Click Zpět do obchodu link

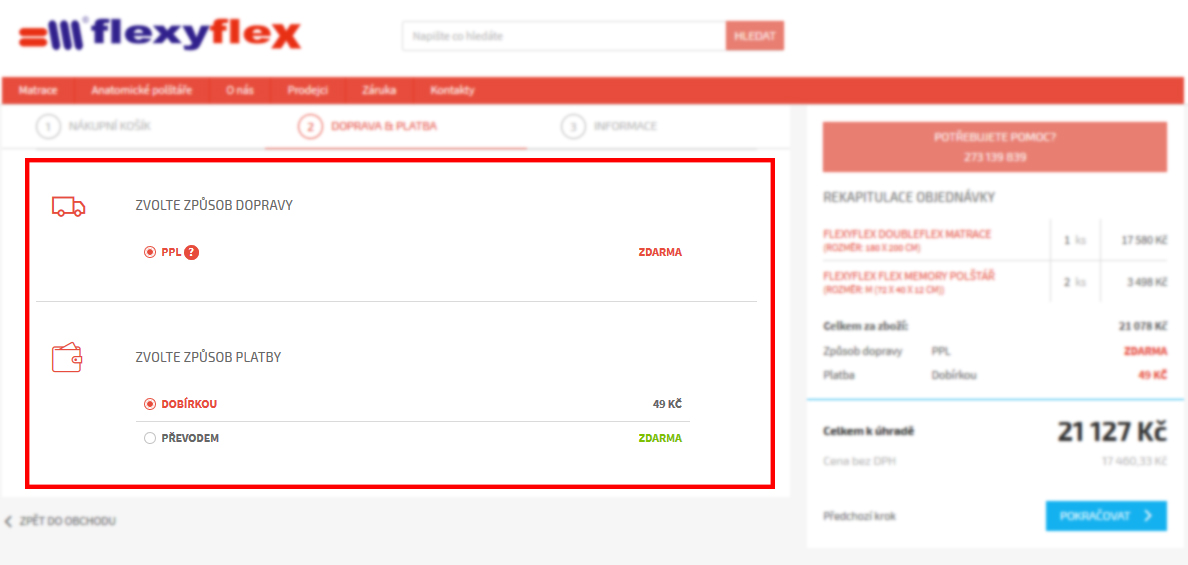coord(67,521)
